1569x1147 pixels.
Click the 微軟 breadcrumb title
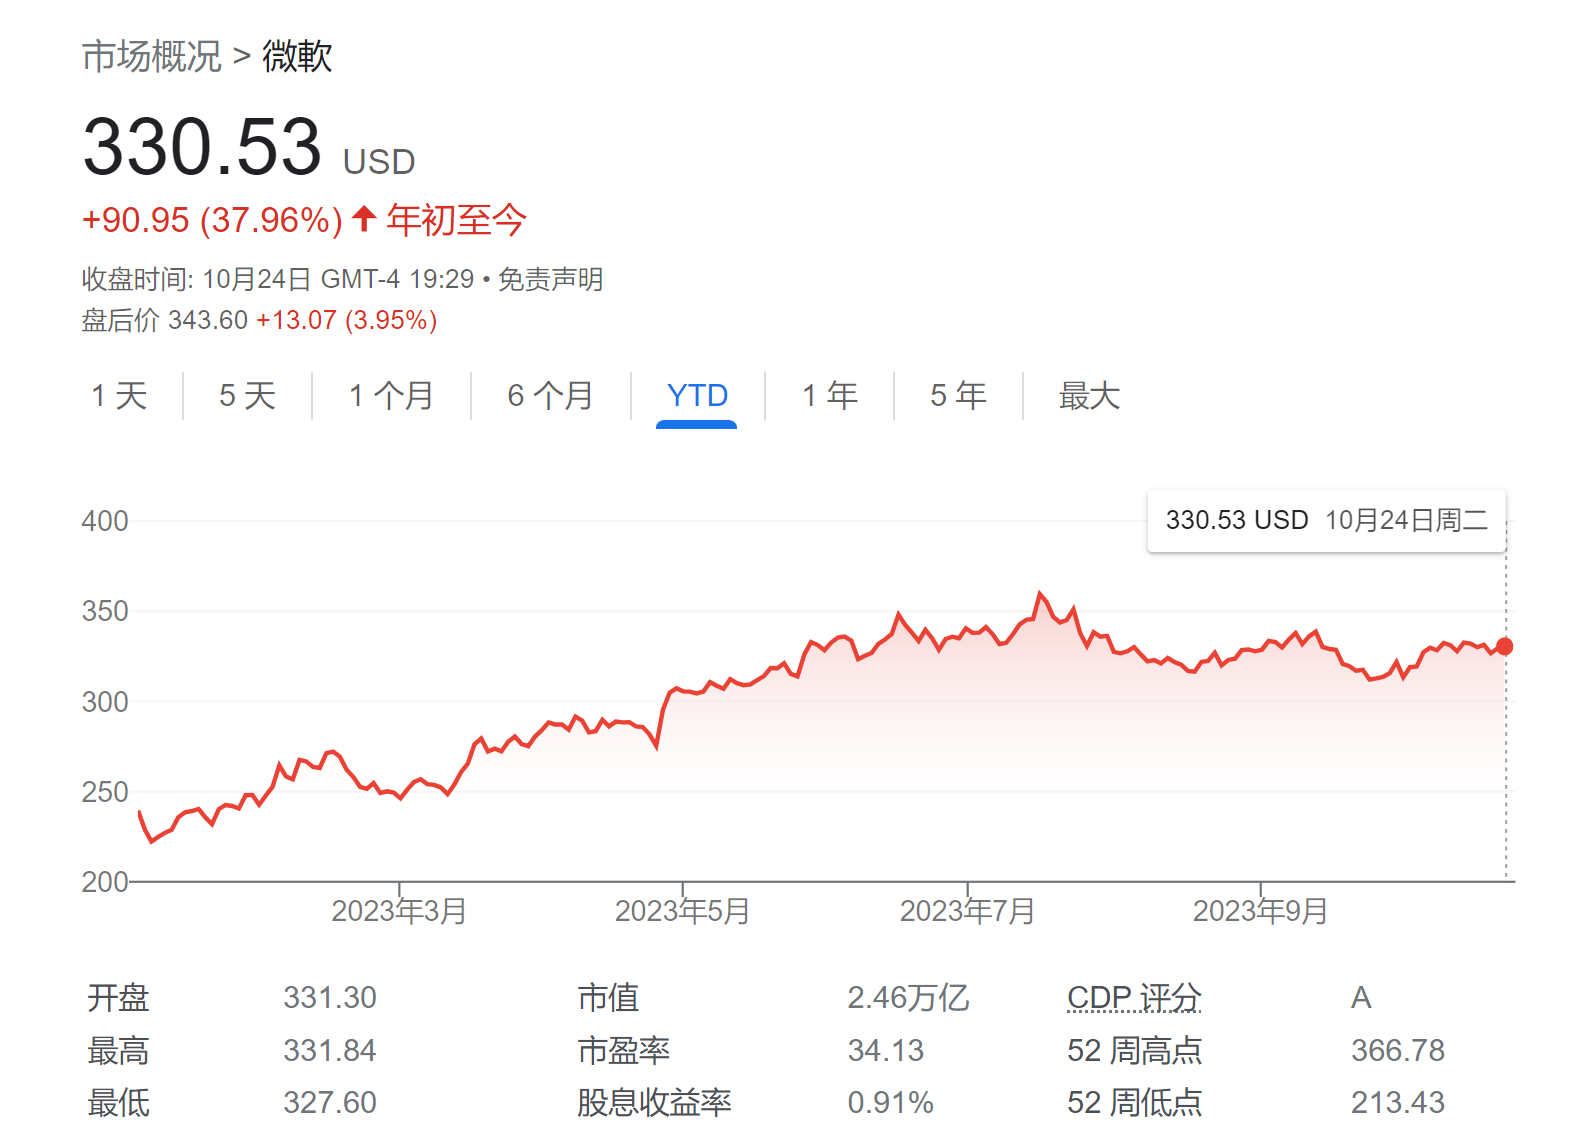click(297, 56)
